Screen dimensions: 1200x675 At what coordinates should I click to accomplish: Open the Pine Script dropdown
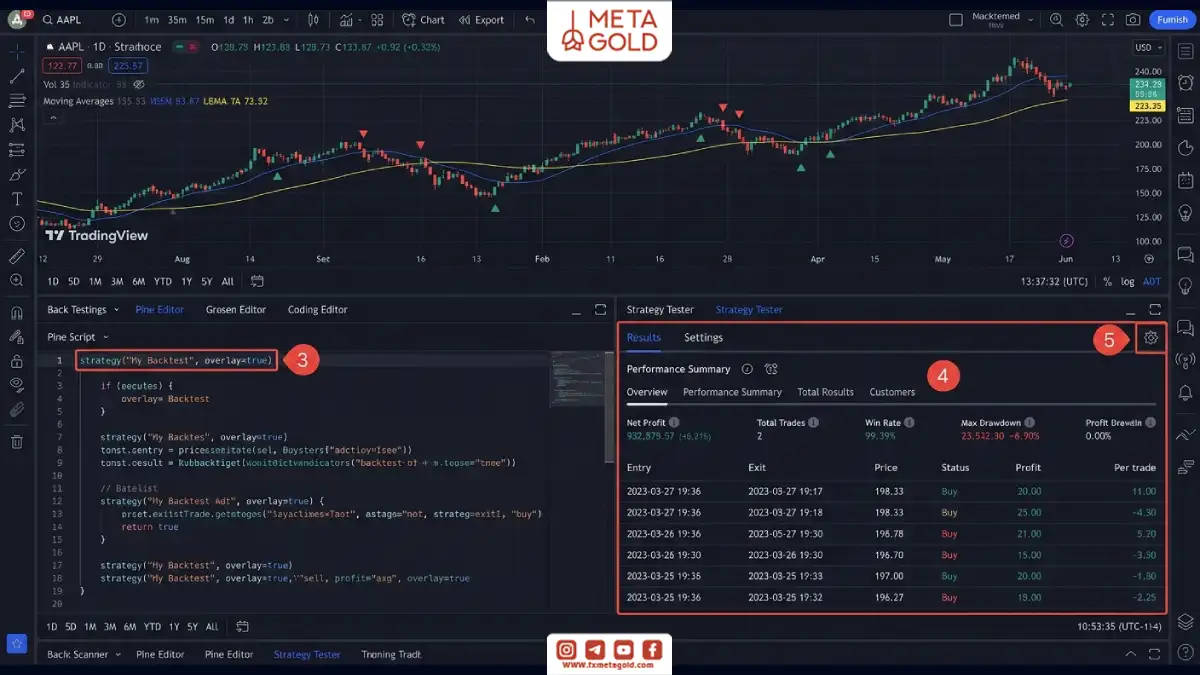click(78, 337)
